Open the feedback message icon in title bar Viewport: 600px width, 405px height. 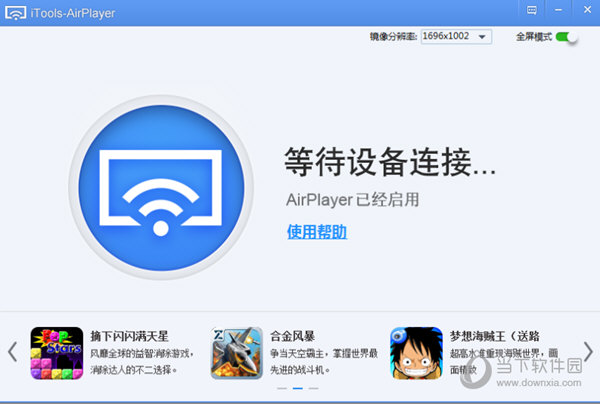(532, 10)
